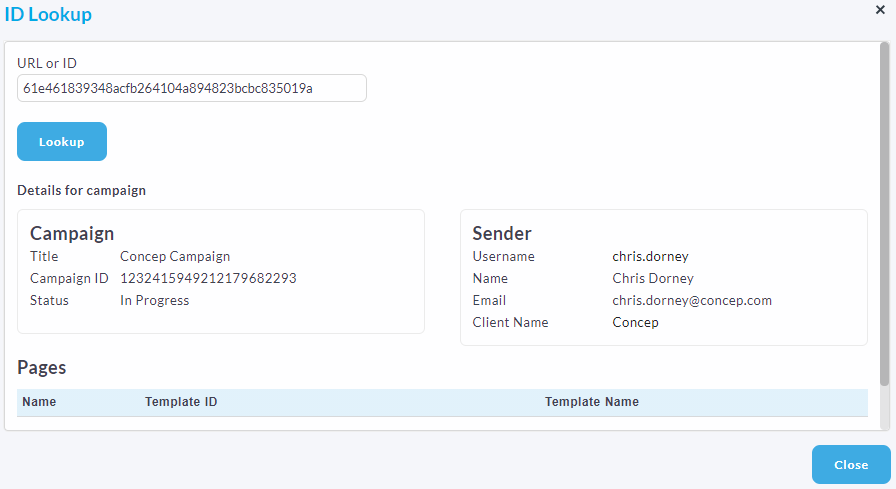Click sender name Chris Dorney
This screenshot has width=896, height=489.
653,278
